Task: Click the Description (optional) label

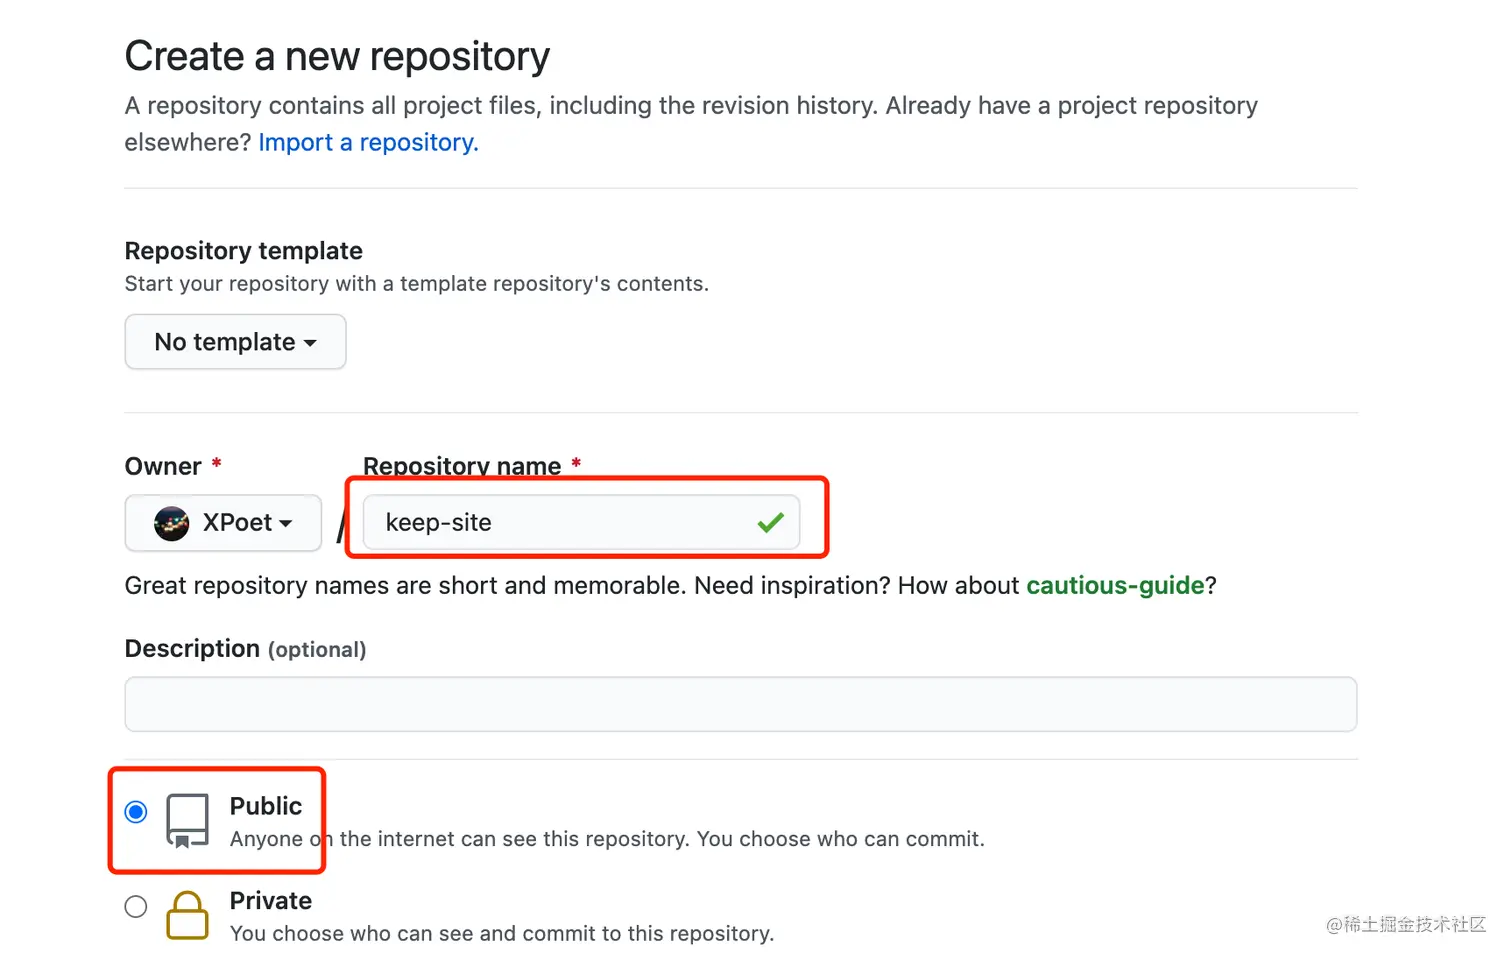Action: pyautogui.click(x=245, y=649)
